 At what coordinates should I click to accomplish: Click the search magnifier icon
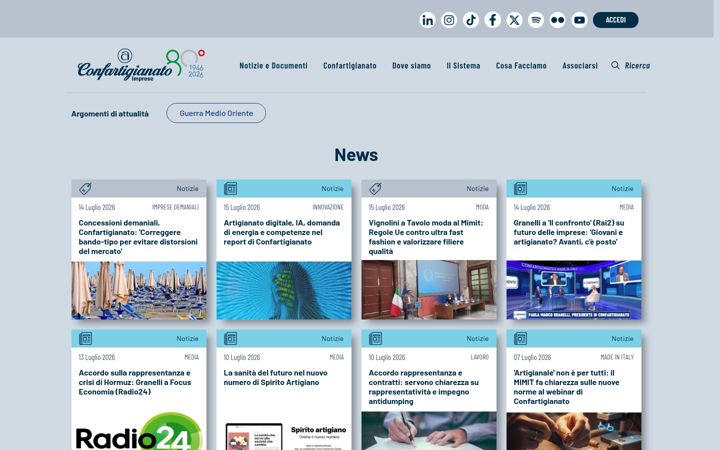click(615, 65)
